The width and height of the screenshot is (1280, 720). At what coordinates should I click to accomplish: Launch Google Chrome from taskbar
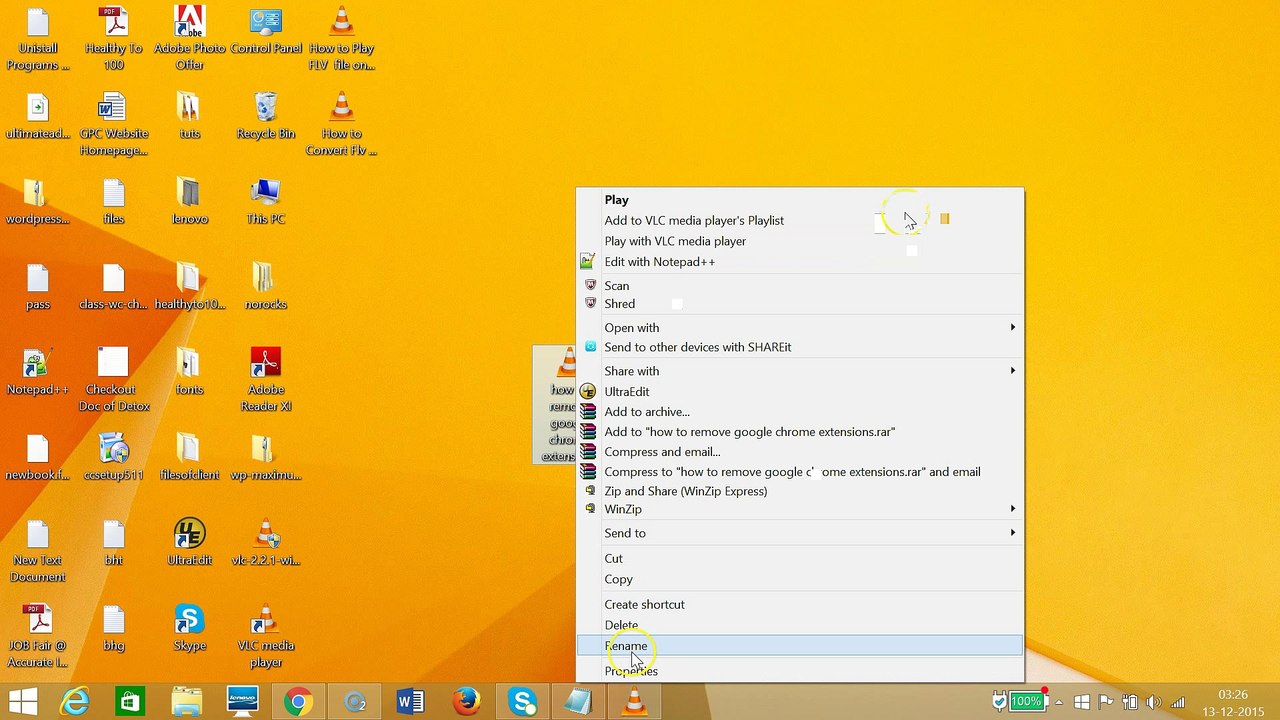point(297,702)
